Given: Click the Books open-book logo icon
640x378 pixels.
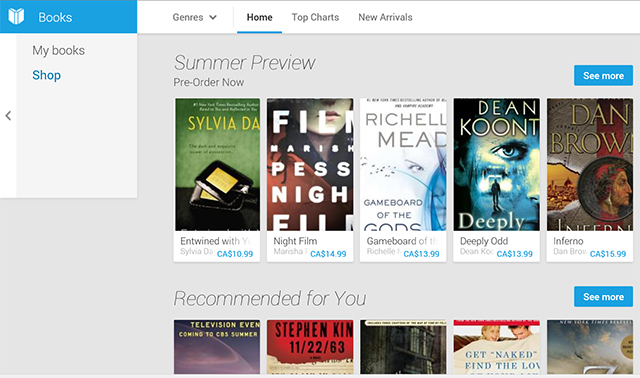Looking at the screenshot, I should click(16, 16).
